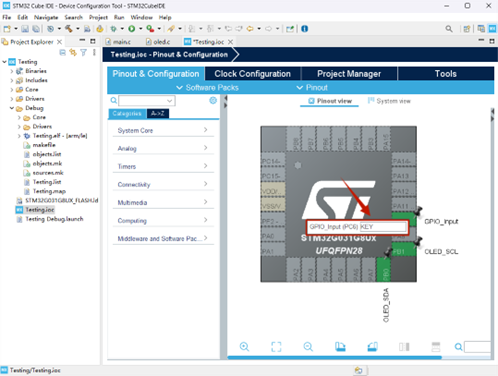This screenshot has width=498, height=376.
Task: Open the File menu
Action: click(7, 17)
